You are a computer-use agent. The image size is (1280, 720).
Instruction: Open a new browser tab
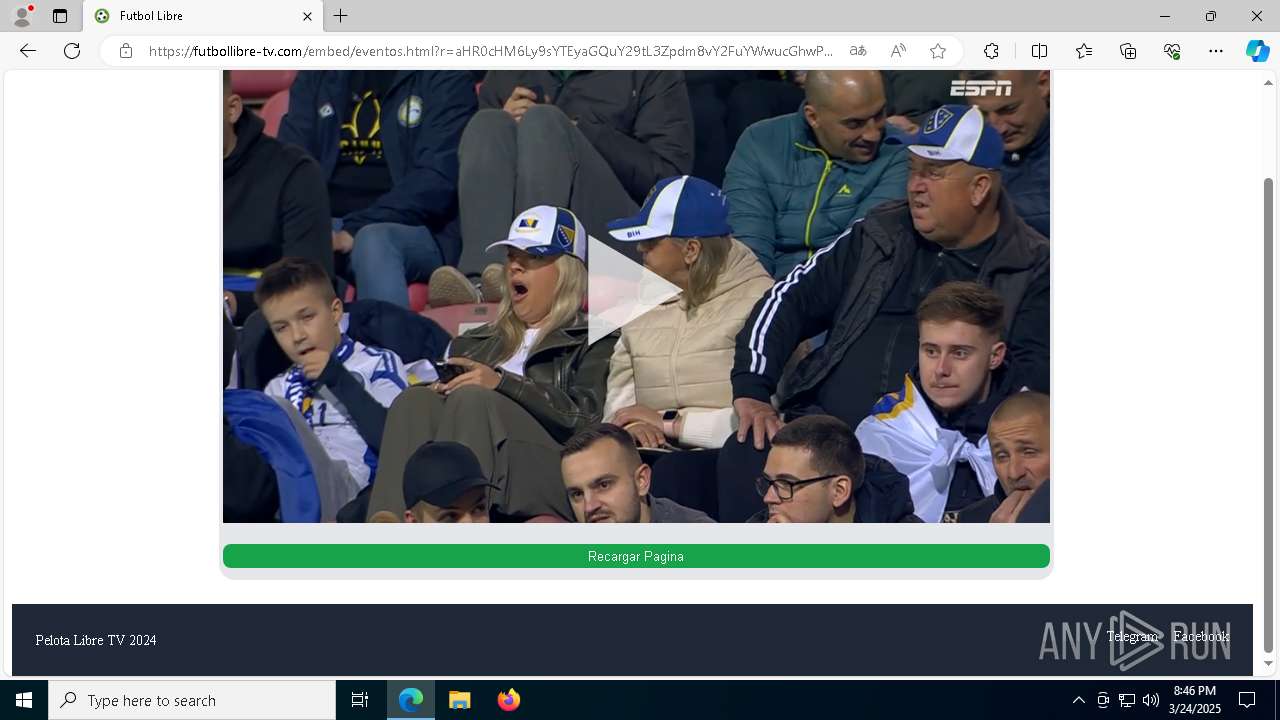(x=341, y=16)
